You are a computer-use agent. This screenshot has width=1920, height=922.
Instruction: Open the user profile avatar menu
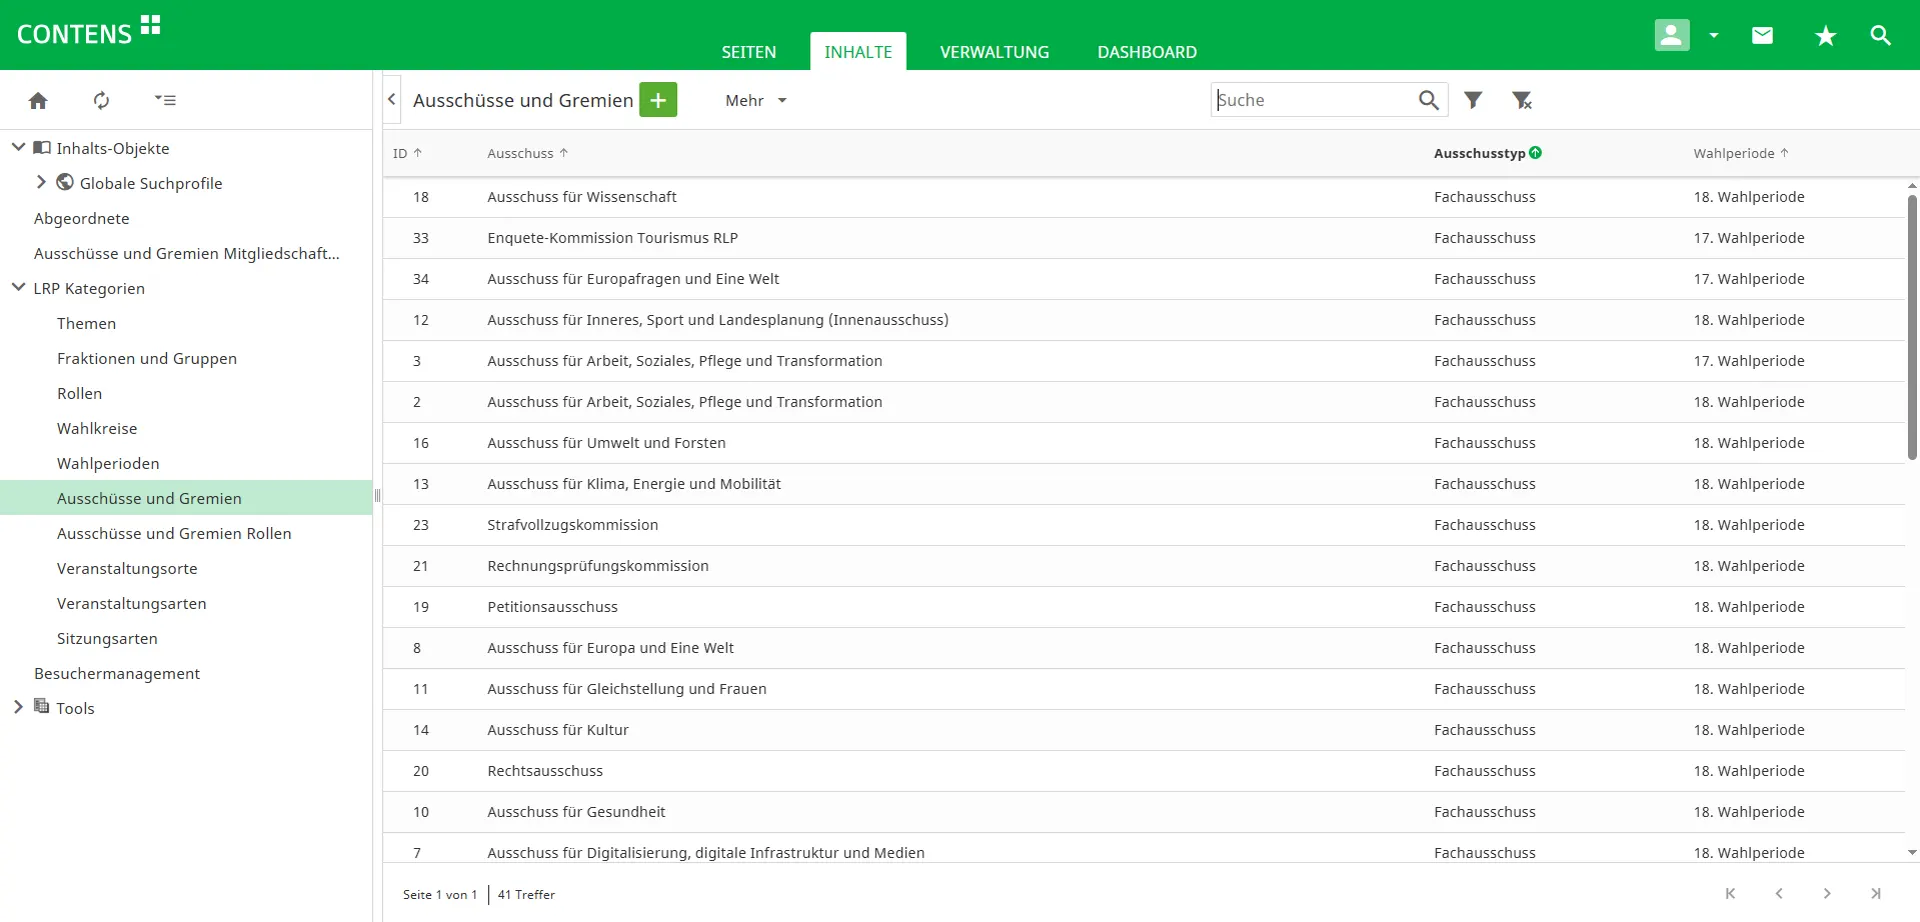pos(1672,36)
